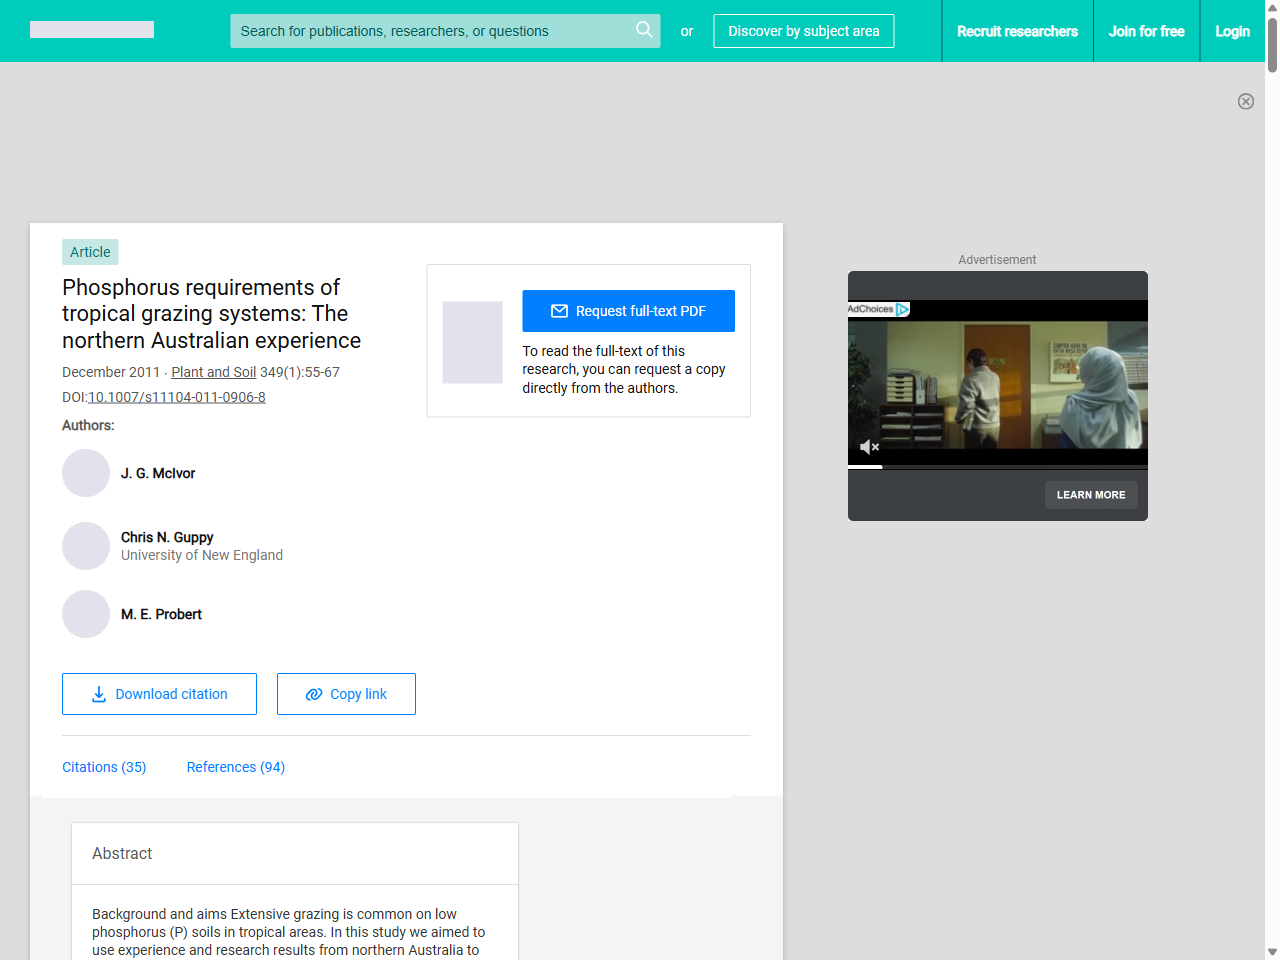The width and height of the screenshot is (1280, 960).
Task: Open the Join for free menu item
Action: [1146, 31]
